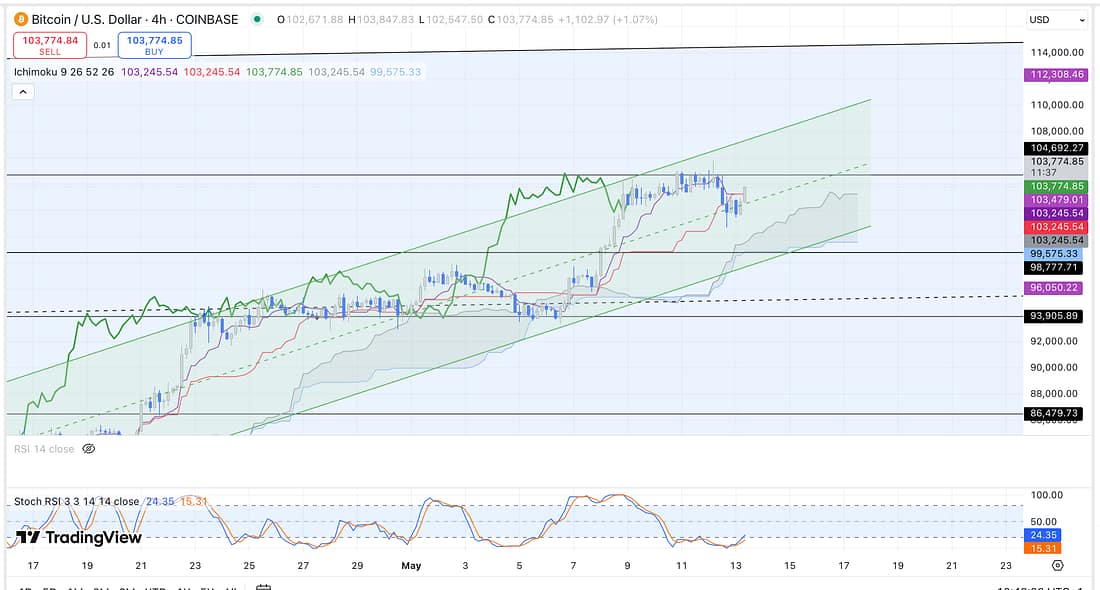Screen dimensions: 1100x590
Task: Click the orange Bitcoin logo icon
Action: (21, 19)
